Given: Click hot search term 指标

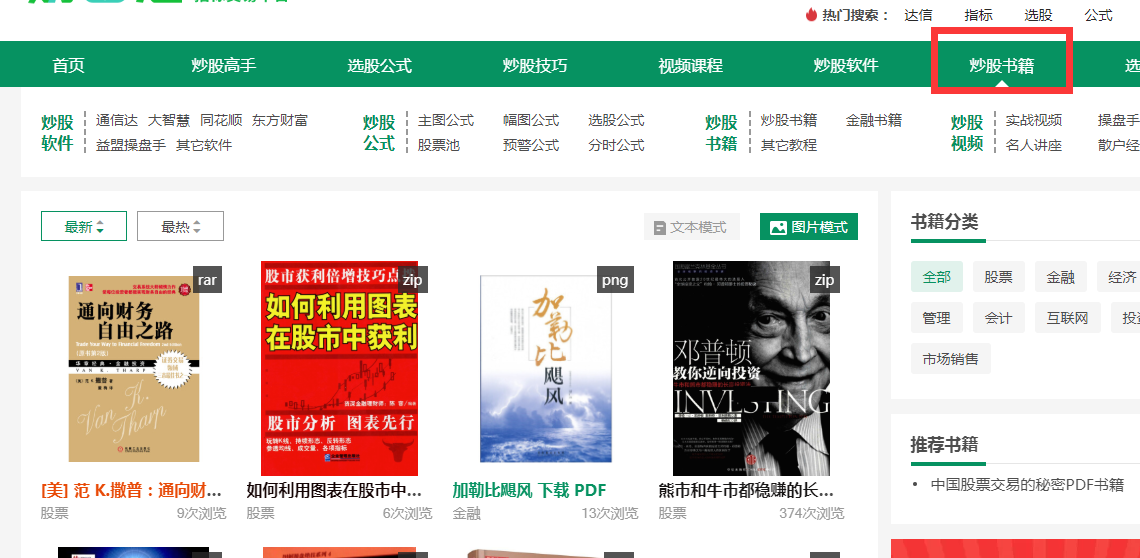Looking at the screenshot, I should (x=978, y=15).
